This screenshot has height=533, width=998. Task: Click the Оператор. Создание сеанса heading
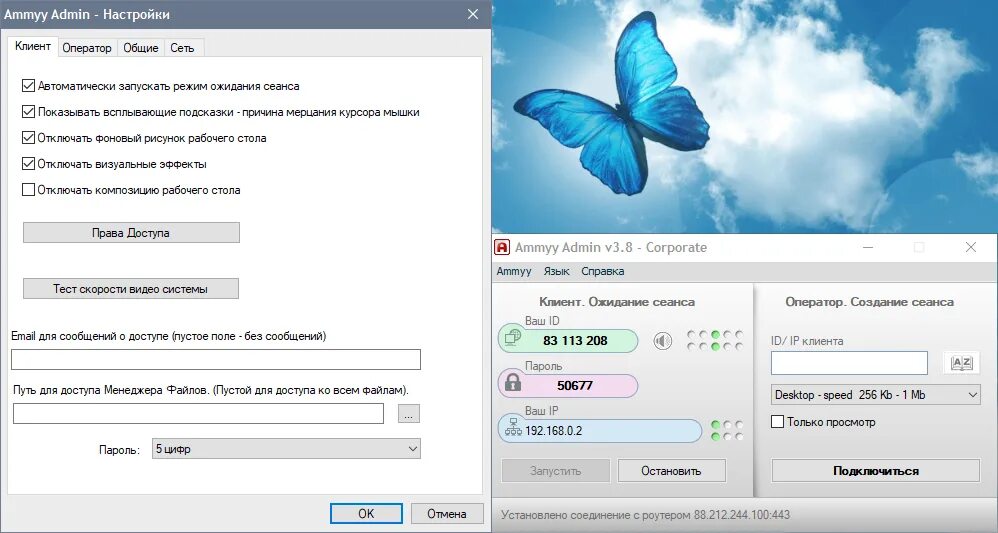(x=869, y=302)
